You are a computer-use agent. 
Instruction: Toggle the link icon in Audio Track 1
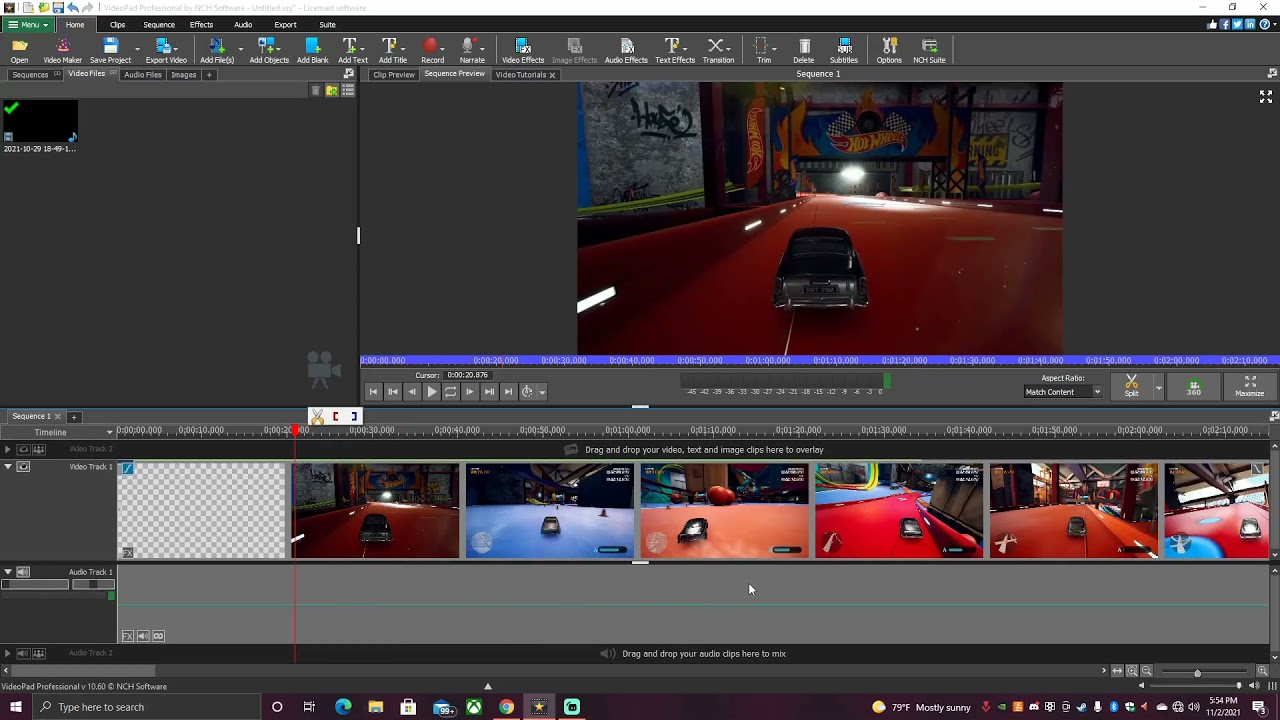click(158, 636)
